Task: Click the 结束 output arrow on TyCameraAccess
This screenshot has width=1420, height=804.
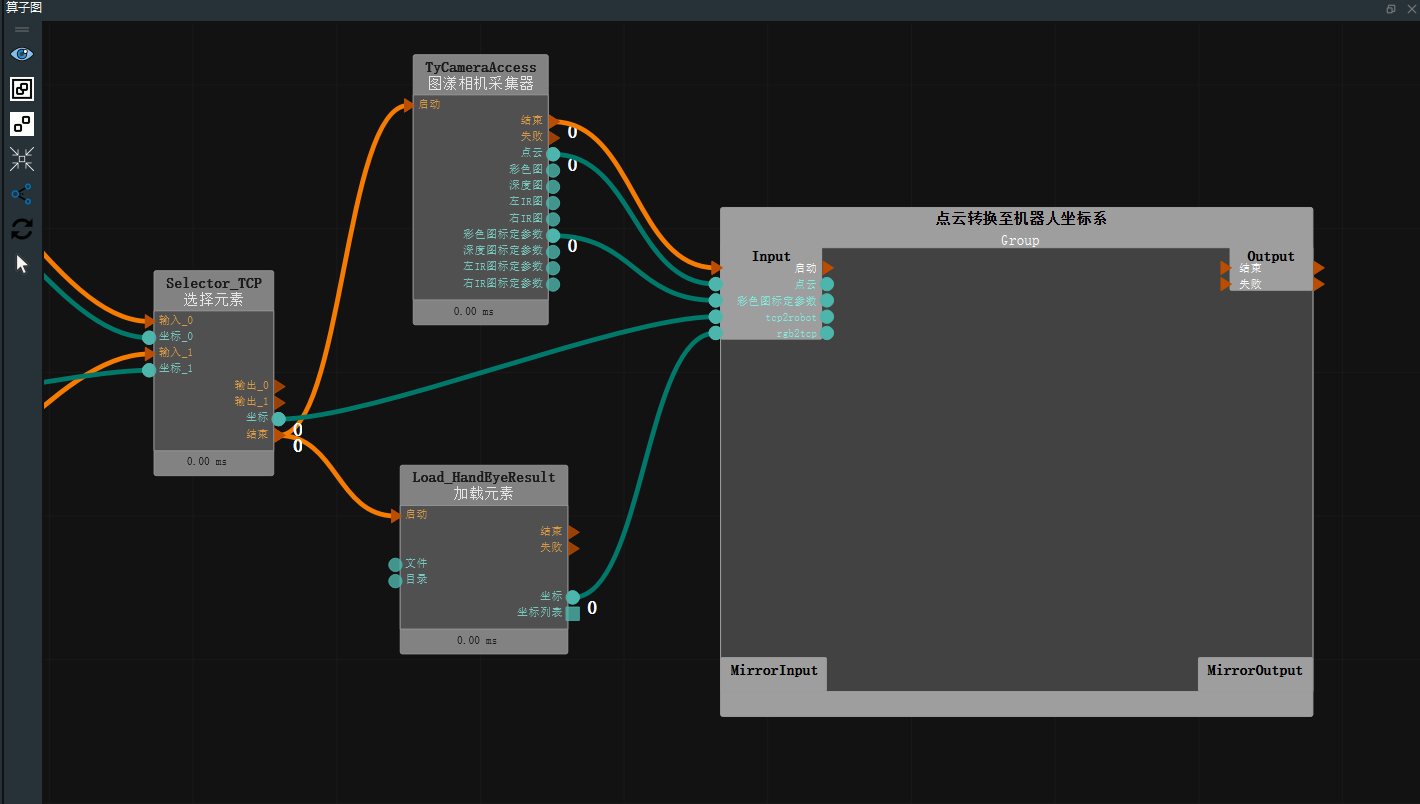Action: [554, 121]
